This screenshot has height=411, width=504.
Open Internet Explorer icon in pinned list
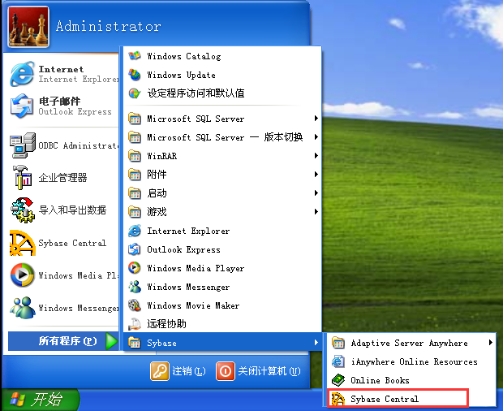click(22, 74)
